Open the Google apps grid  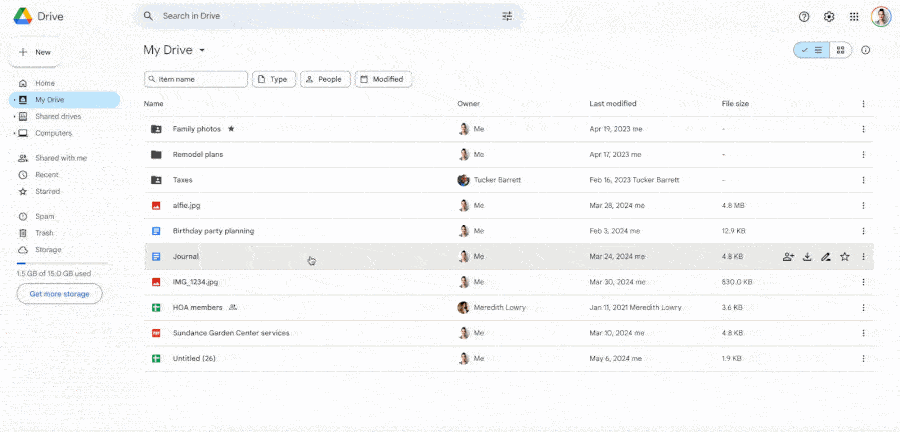(854, 16)
